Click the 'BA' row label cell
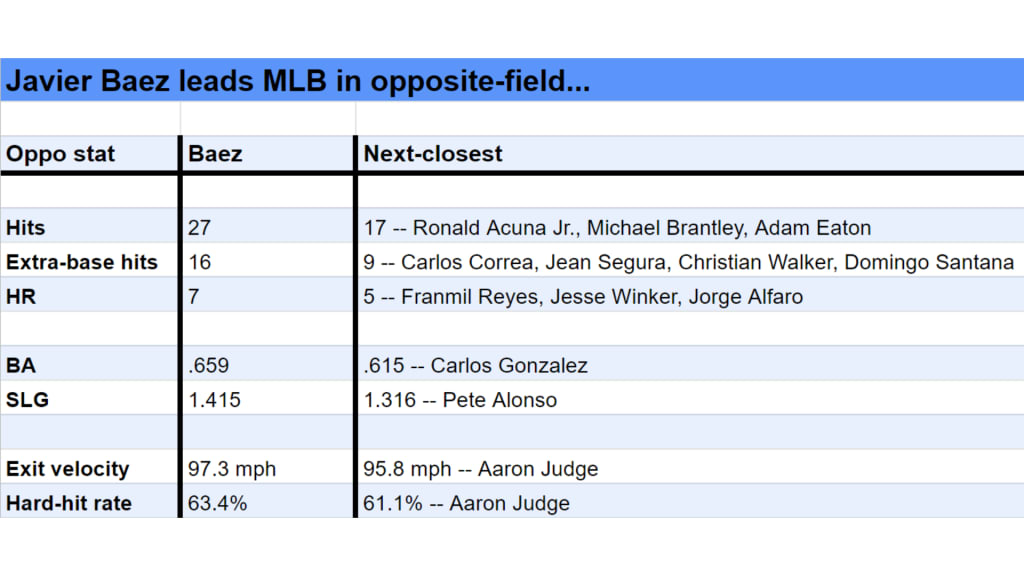 point(89,364)
